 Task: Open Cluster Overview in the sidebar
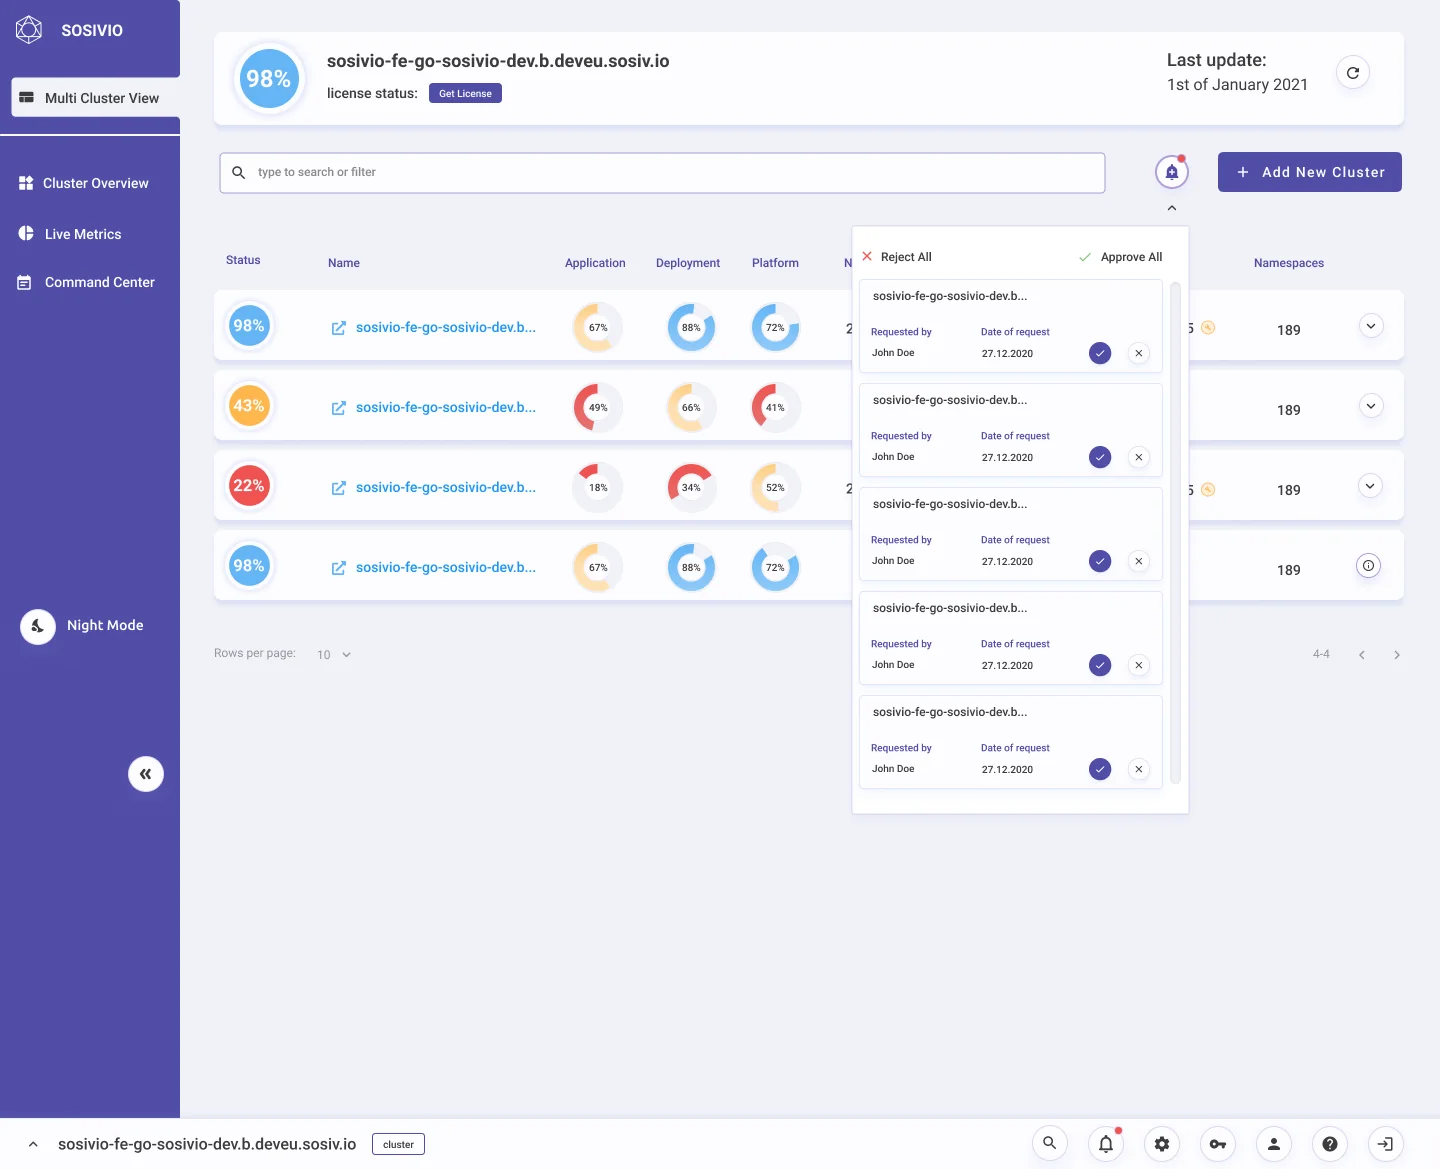pos(84,183)
